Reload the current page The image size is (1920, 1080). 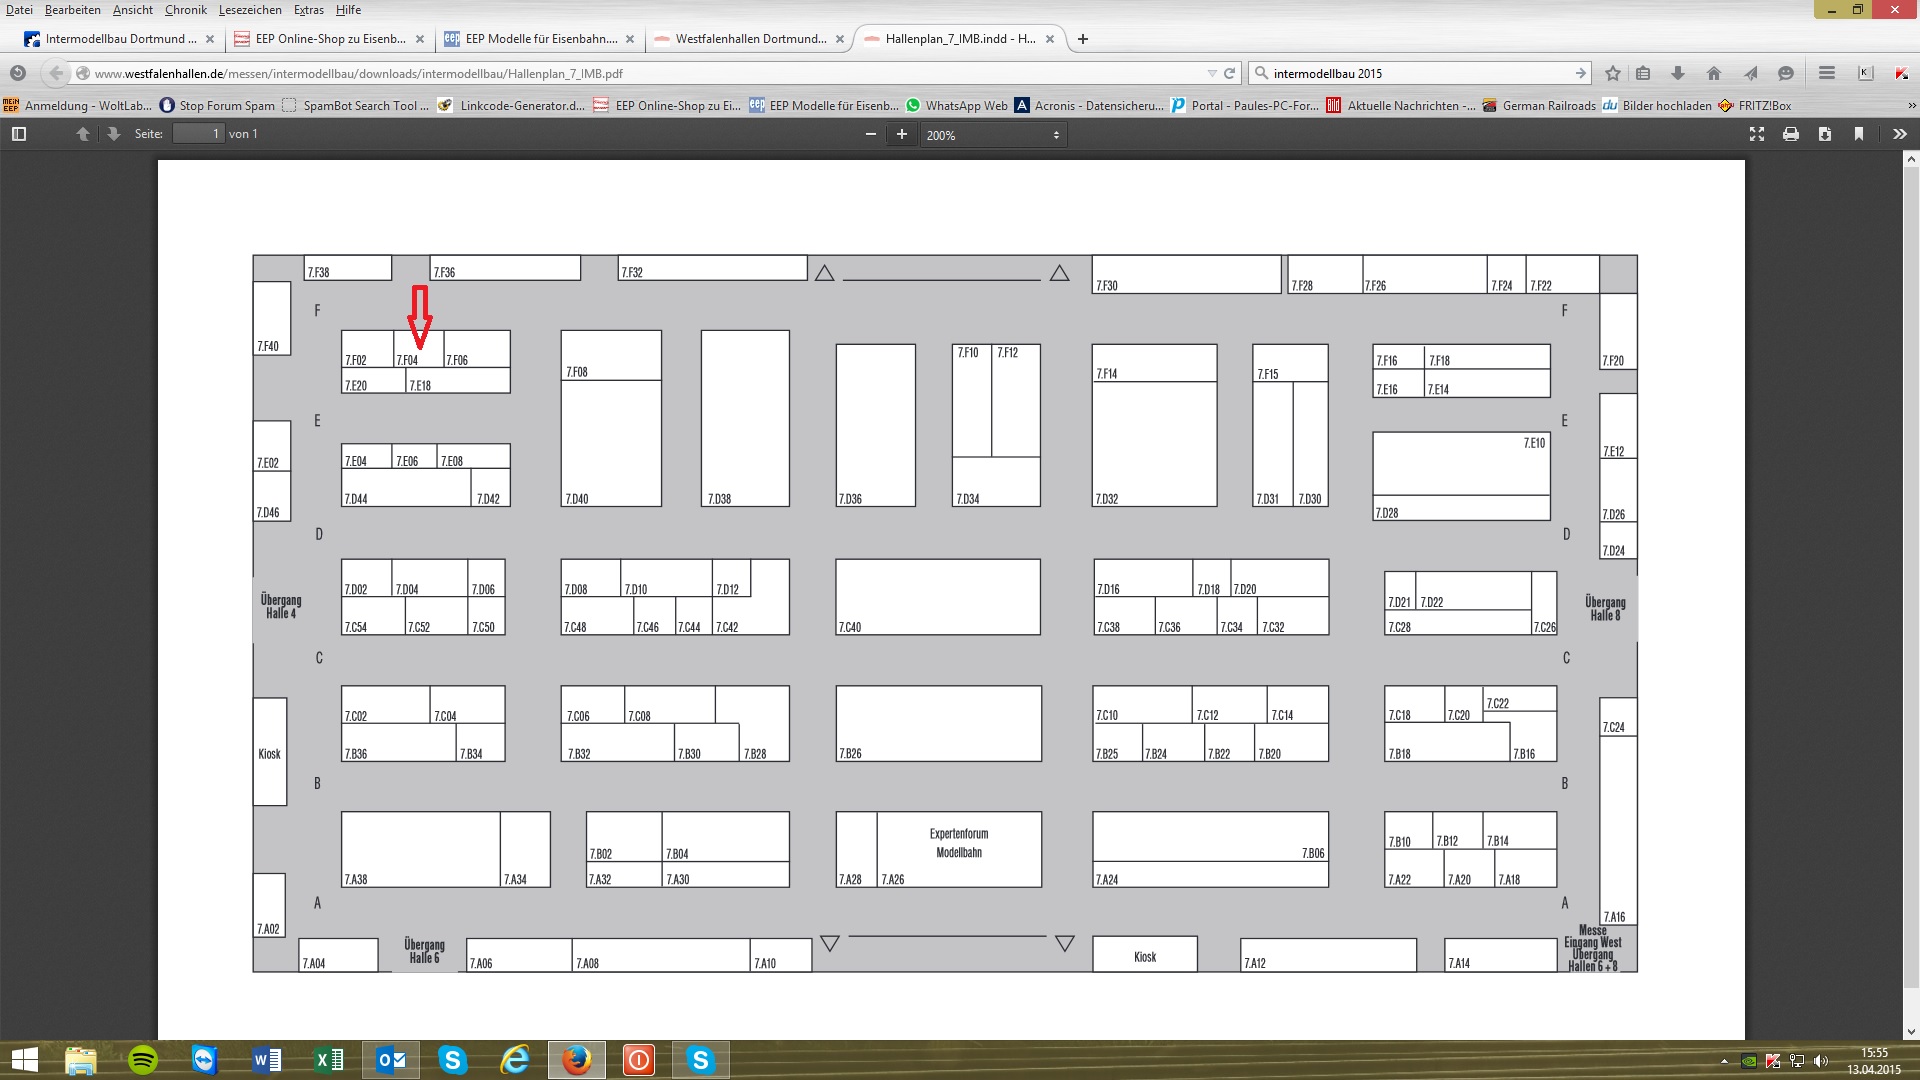tap(1229, 73)
